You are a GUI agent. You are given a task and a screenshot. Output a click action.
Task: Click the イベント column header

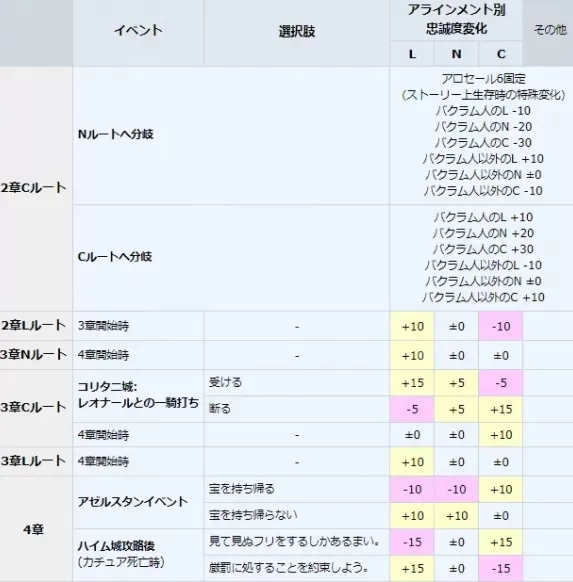click(x=138, y=30)
